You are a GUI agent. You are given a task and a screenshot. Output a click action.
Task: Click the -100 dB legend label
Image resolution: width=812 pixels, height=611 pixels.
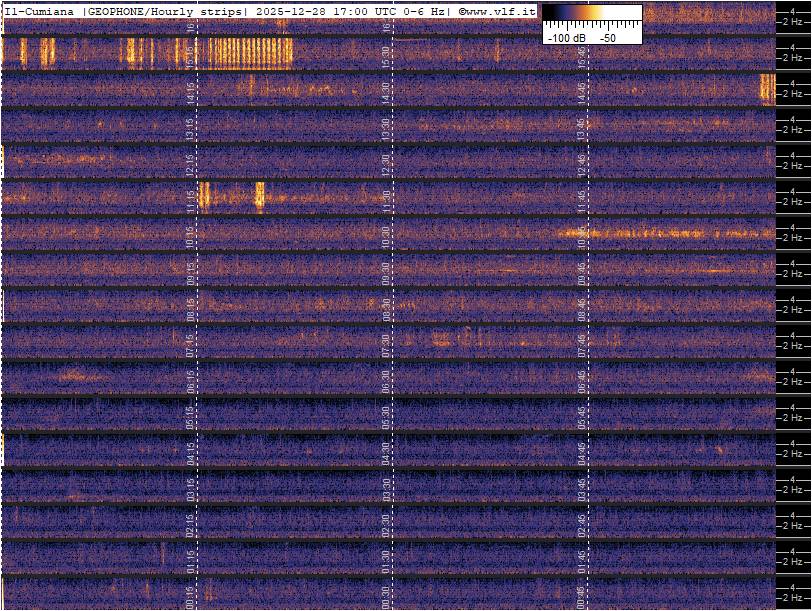[566, 37]
